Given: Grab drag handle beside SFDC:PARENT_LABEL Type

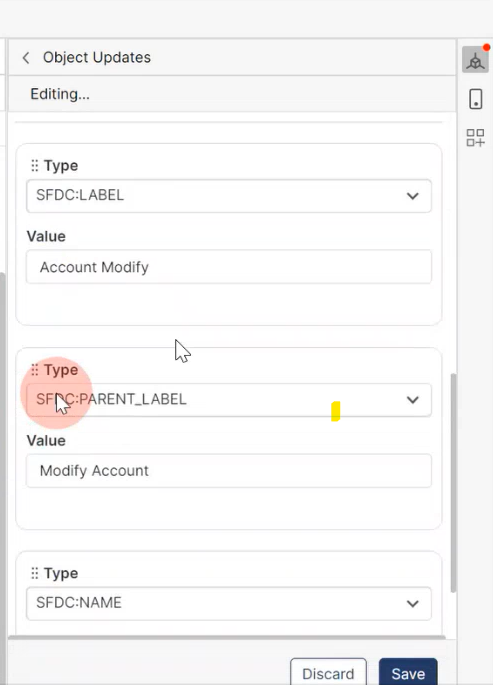Looking at the screenshot, I should [x=34, y=370].
